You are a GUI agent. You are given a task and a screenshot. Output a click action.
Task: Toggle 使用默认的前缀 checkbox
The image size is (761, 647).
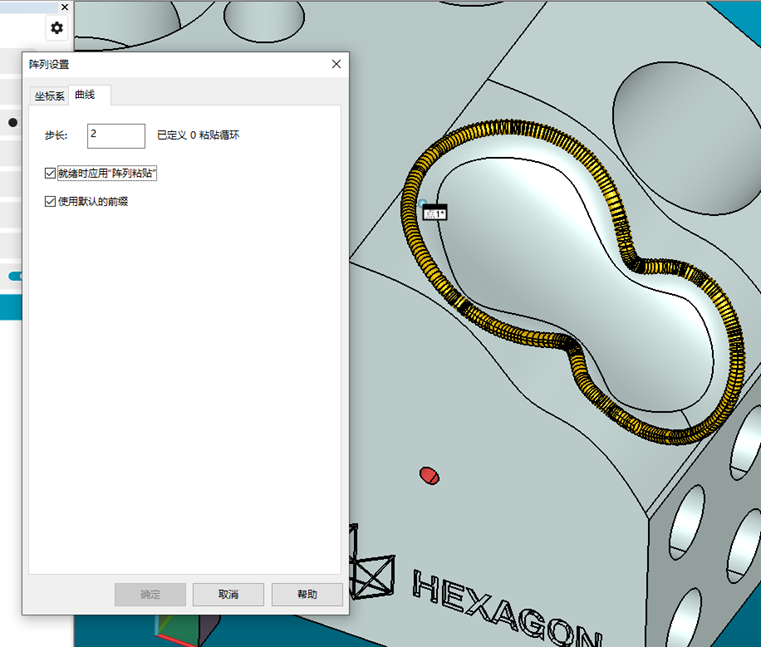click(x=51, y=201)
